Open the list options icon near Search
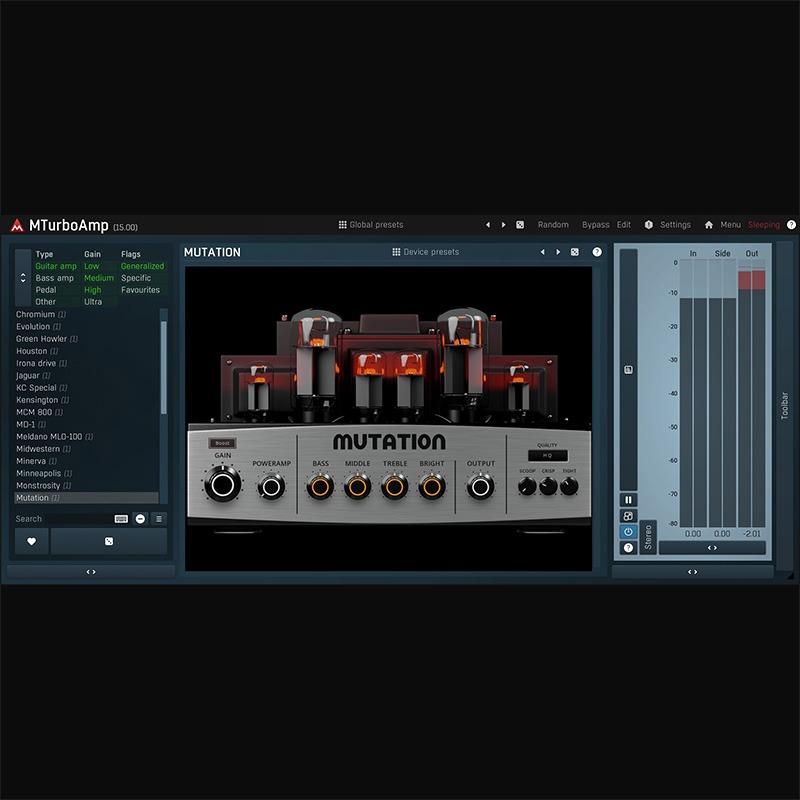Image resolution: width=800 pixels, height=800 pixels. pos(159,519)
